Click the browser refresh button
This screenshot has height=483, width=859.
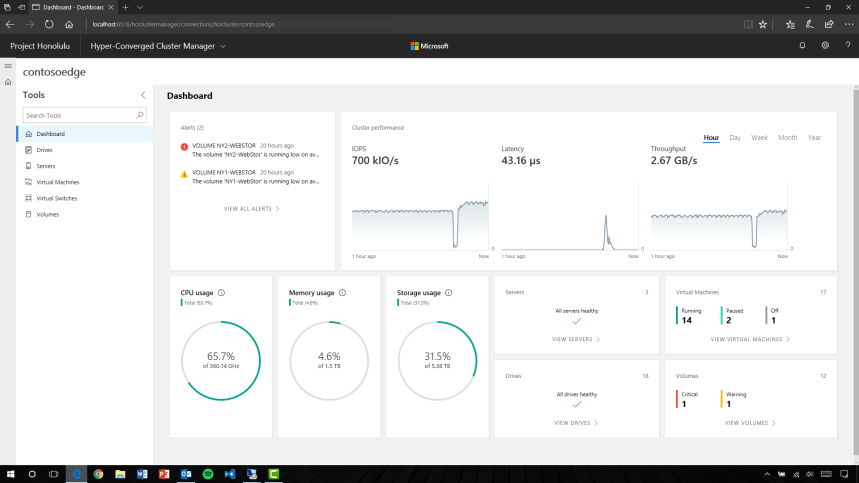(49, 24)
